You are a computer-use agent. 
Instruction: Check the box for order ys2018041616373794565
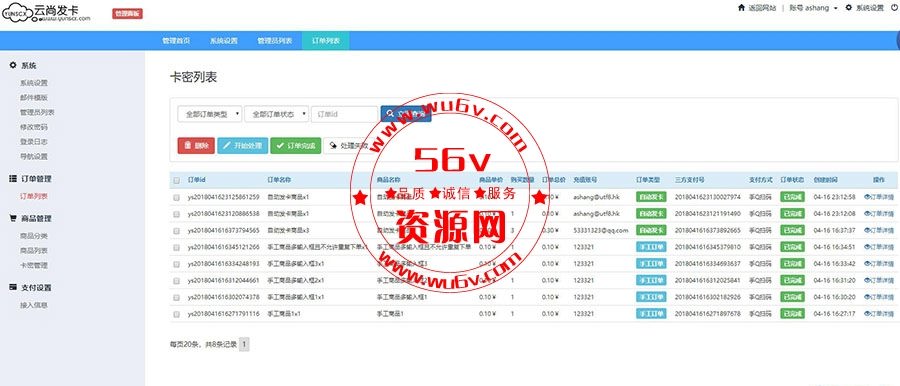177,230
